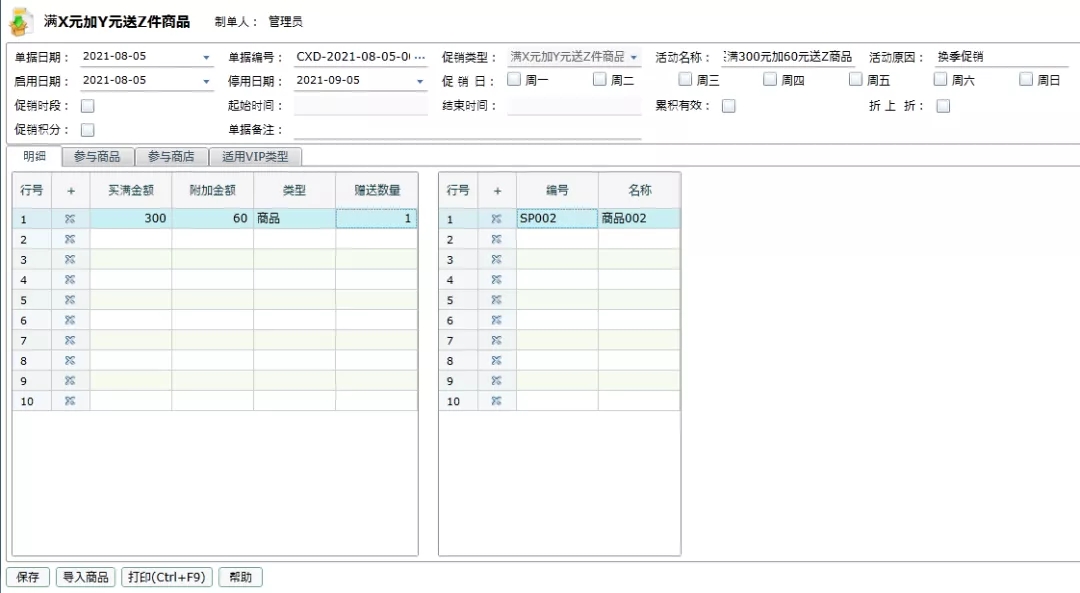Toggle the 折上折 checkbox
The height and width of the screenshot is (593, 1080).
tap(944, 106)
